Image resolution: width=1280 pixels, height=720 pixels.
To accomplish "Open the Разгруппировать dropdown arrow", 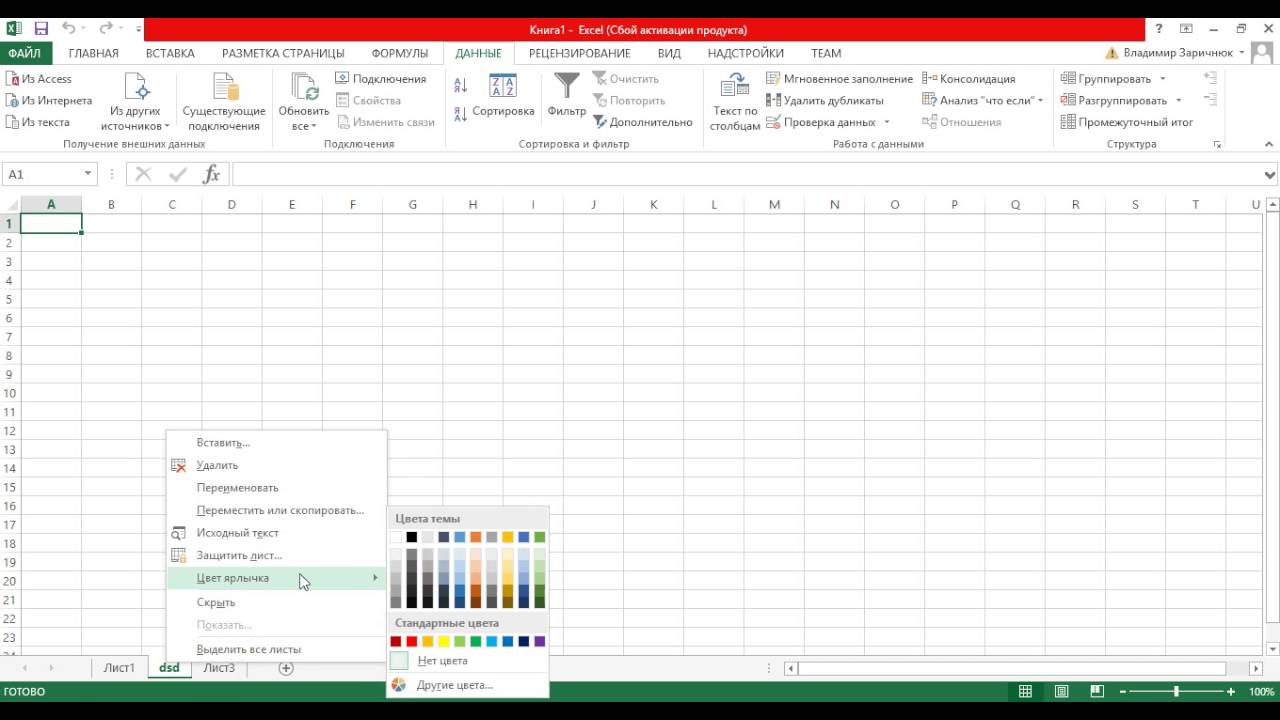I will point(1178,100).
